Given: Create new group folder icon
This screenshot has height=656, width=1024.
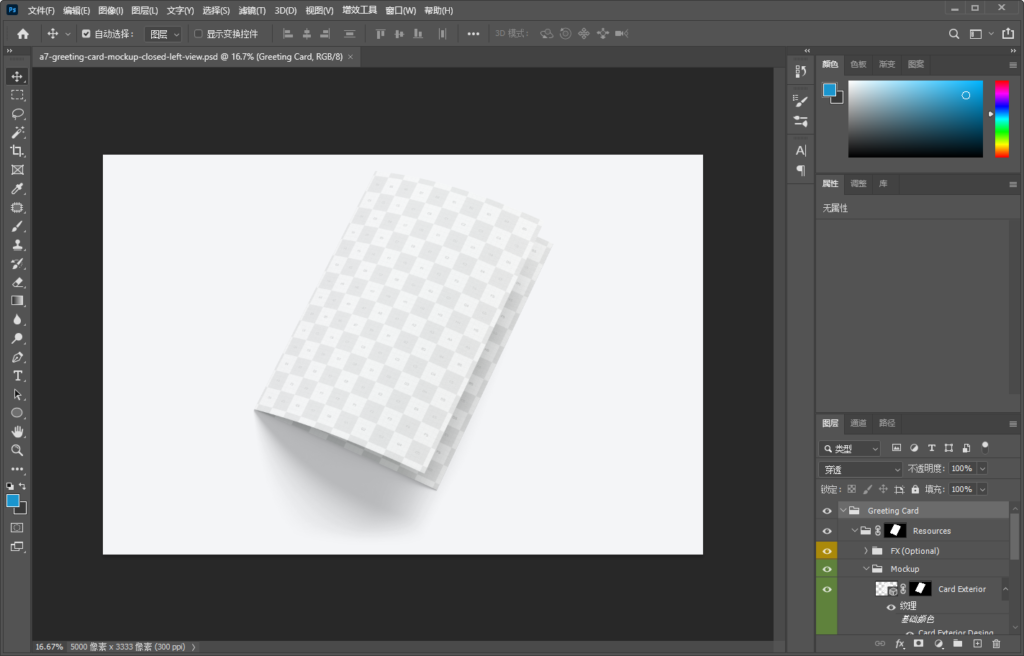Looking at the screenshot, I should (958, 644).
